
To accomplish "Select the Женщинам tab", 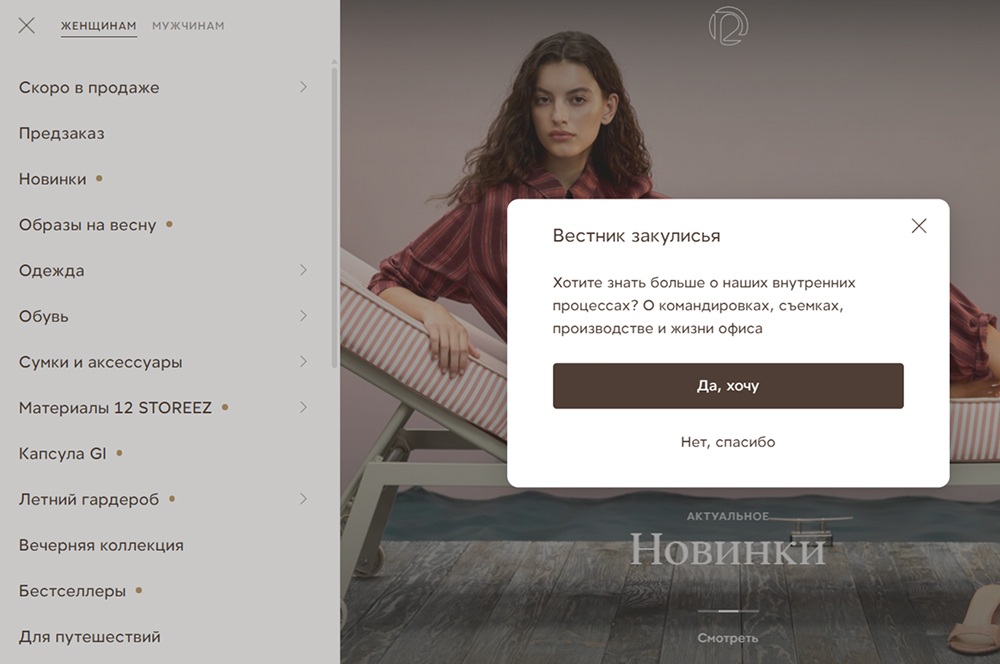I will [x=99, y=26].
